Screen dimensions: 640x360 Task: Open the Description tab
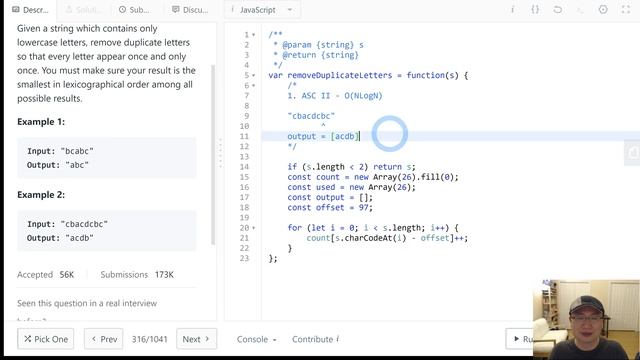[x=31, y=10]
